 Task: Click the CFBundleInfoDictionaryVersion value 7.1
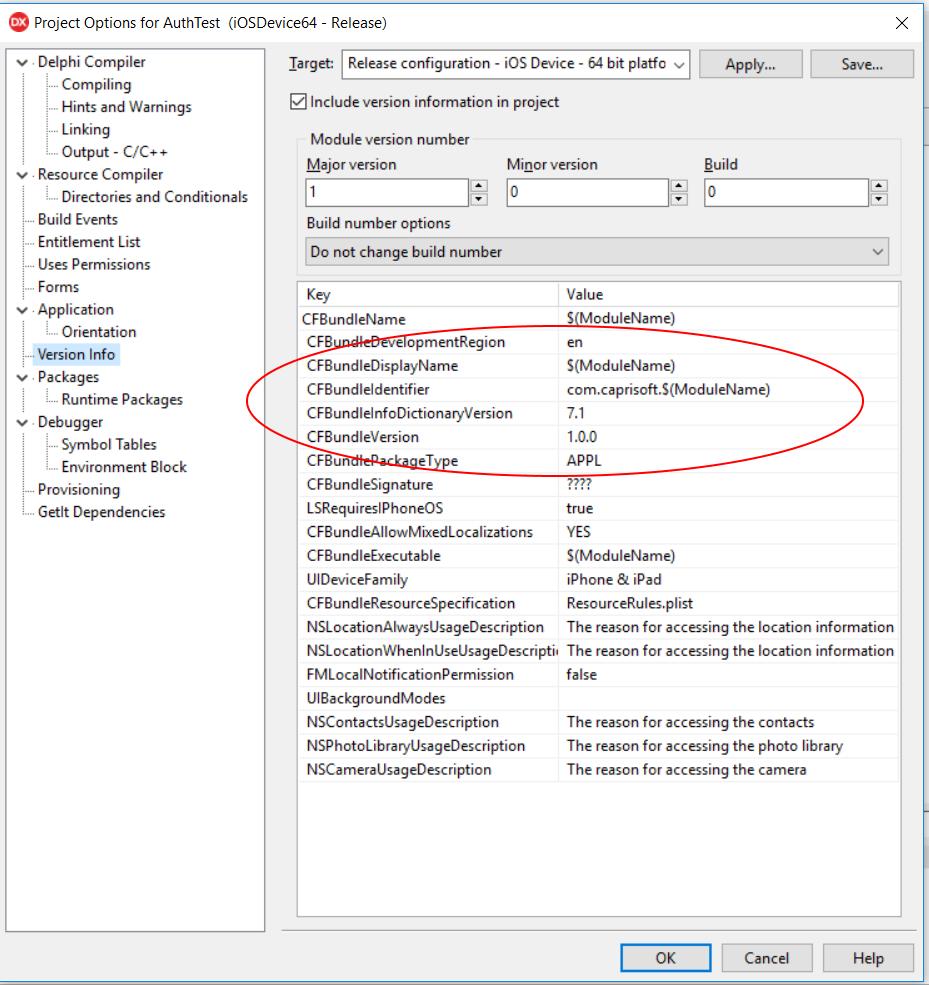pyautogui.click(x=575, y=413)
